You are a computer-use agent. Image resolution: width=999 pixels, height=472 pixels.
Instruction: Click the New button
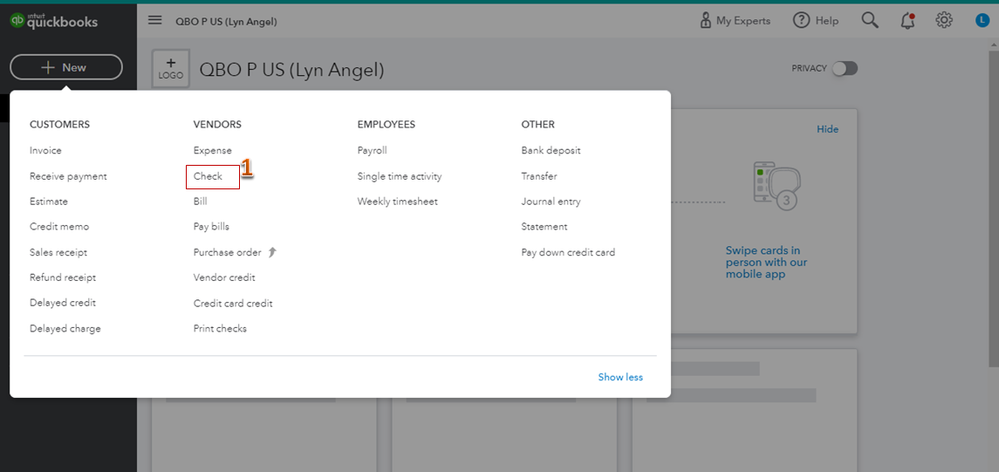[66, 68]
